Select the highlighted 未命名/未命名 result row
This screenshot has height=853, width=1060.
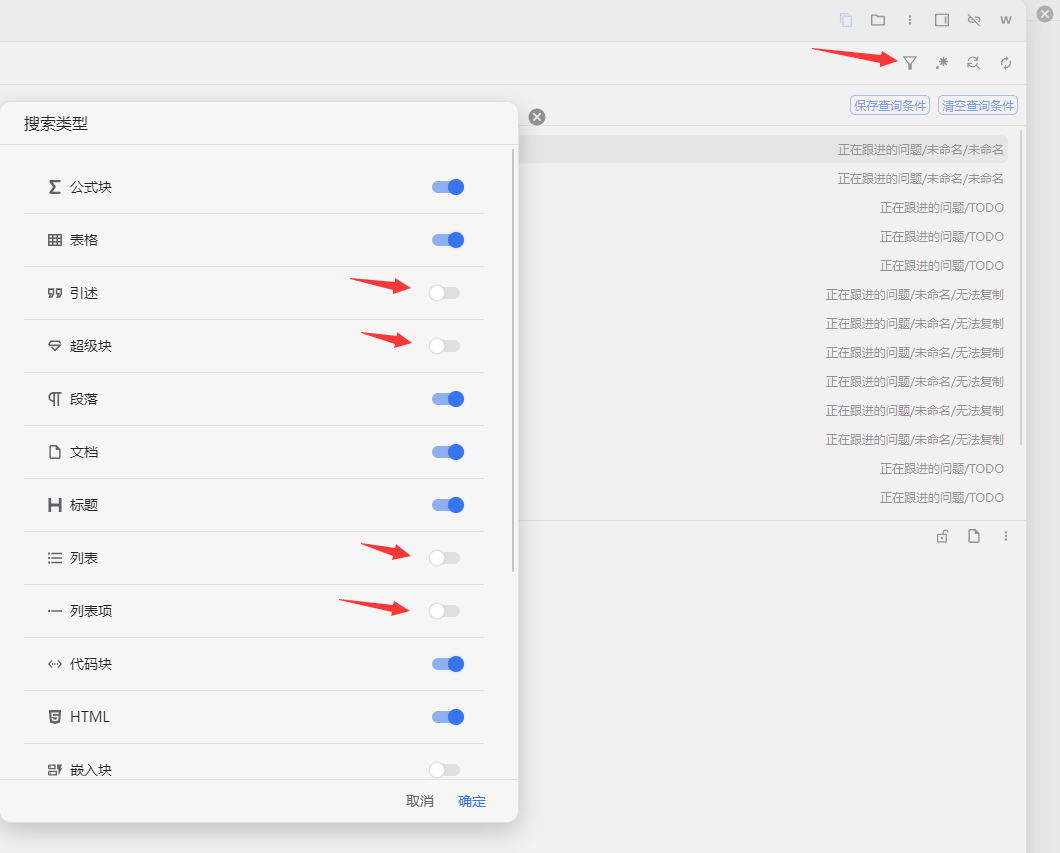click(763, 149)
